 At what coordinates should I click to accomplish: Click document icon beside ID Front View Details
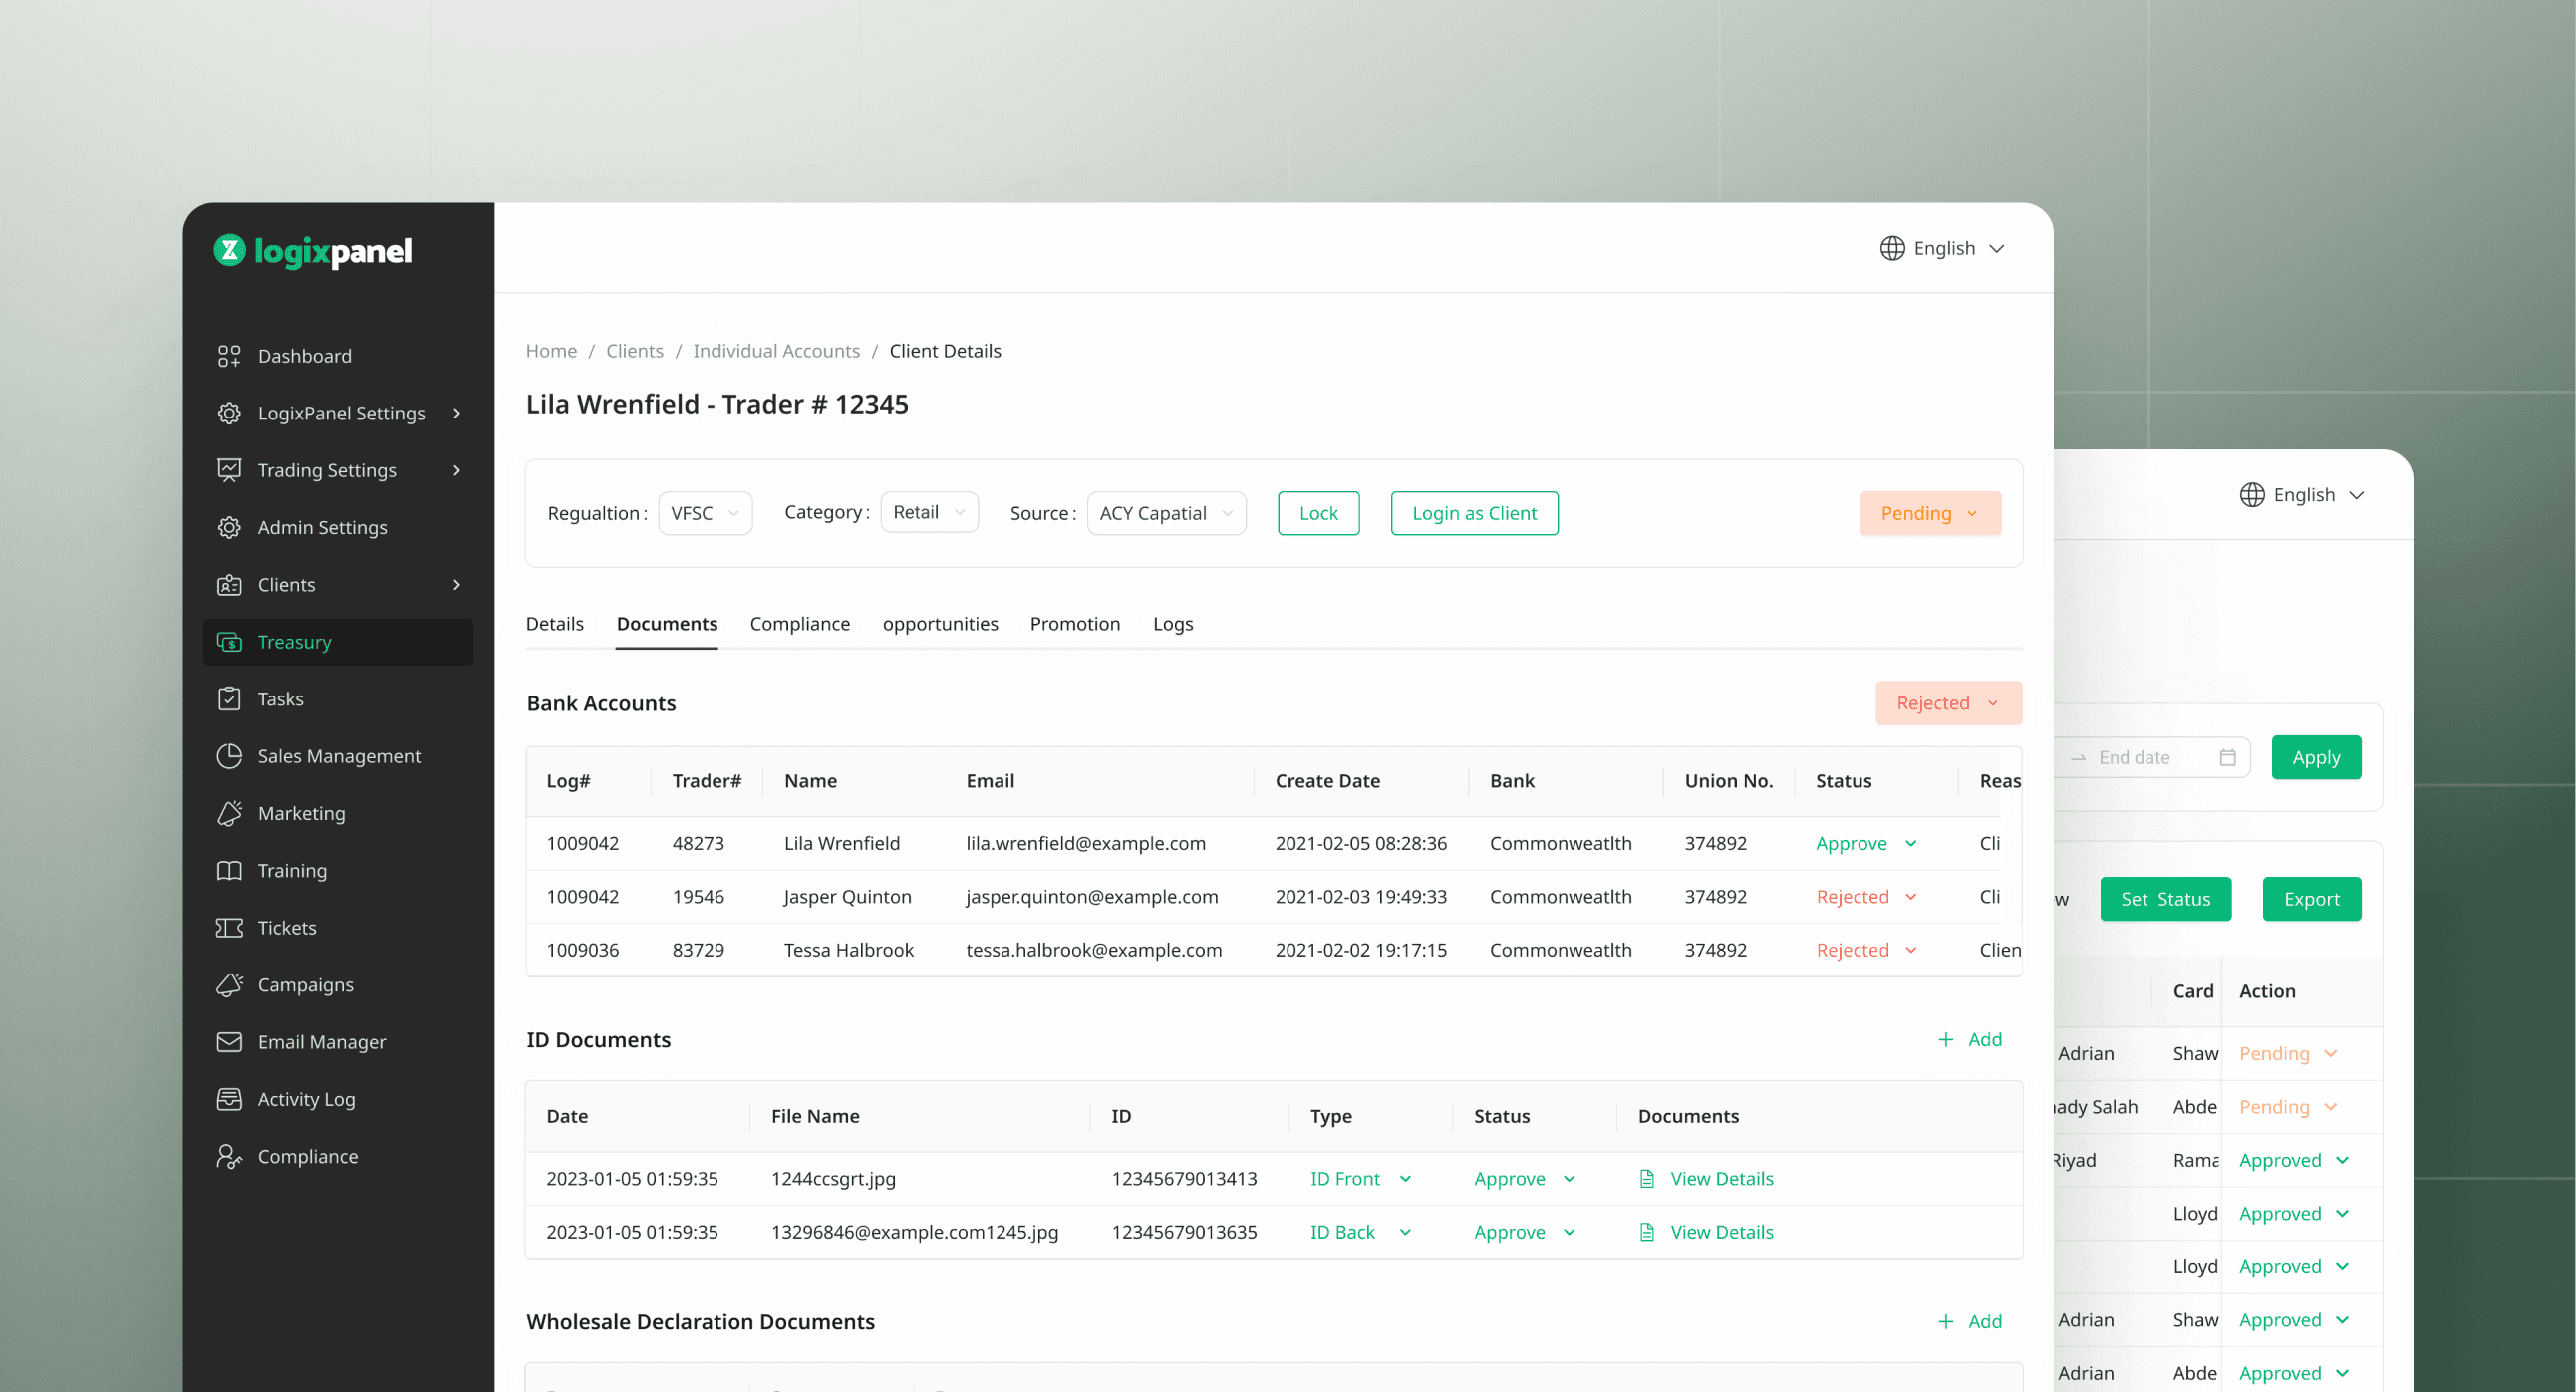1646,1179
